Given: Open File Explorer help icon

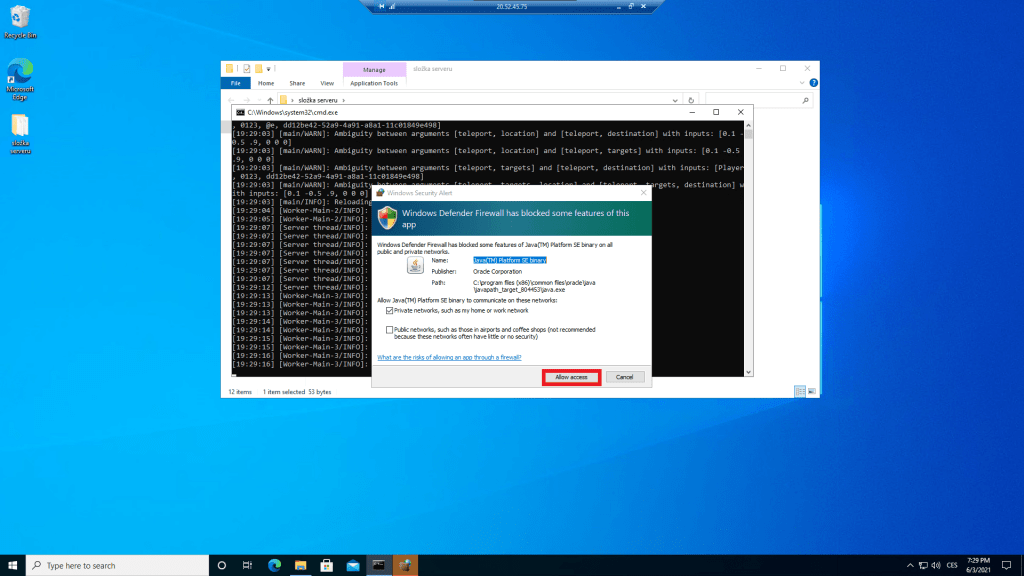Looking at the screenshot, I should click(813, 83).
